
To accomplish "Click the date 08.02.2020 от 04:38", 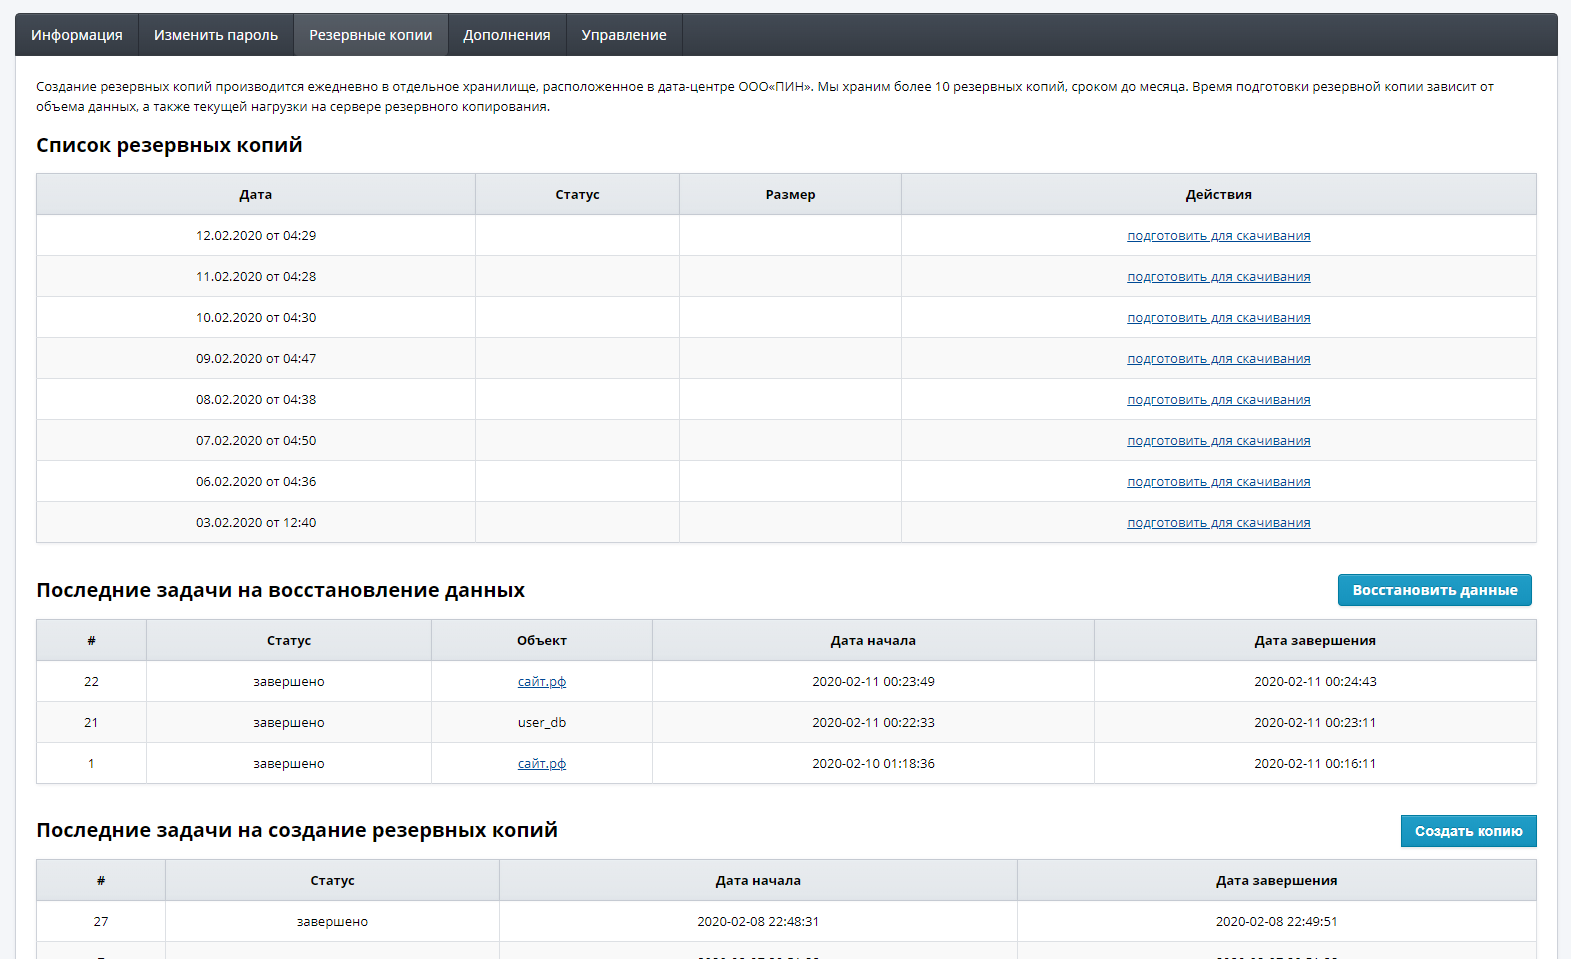I will (256, 400).
